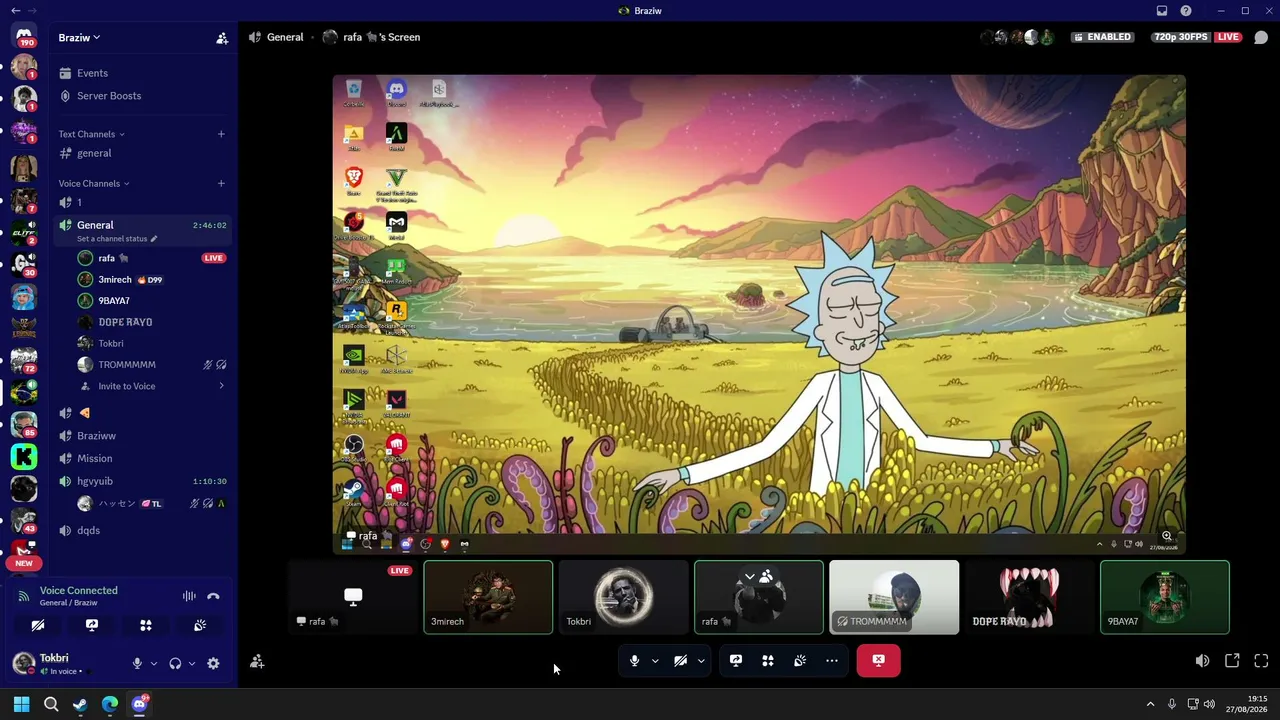Mute microphone in the Tokbri user panel
The image size is (1280, 720).
click(137, 663)
